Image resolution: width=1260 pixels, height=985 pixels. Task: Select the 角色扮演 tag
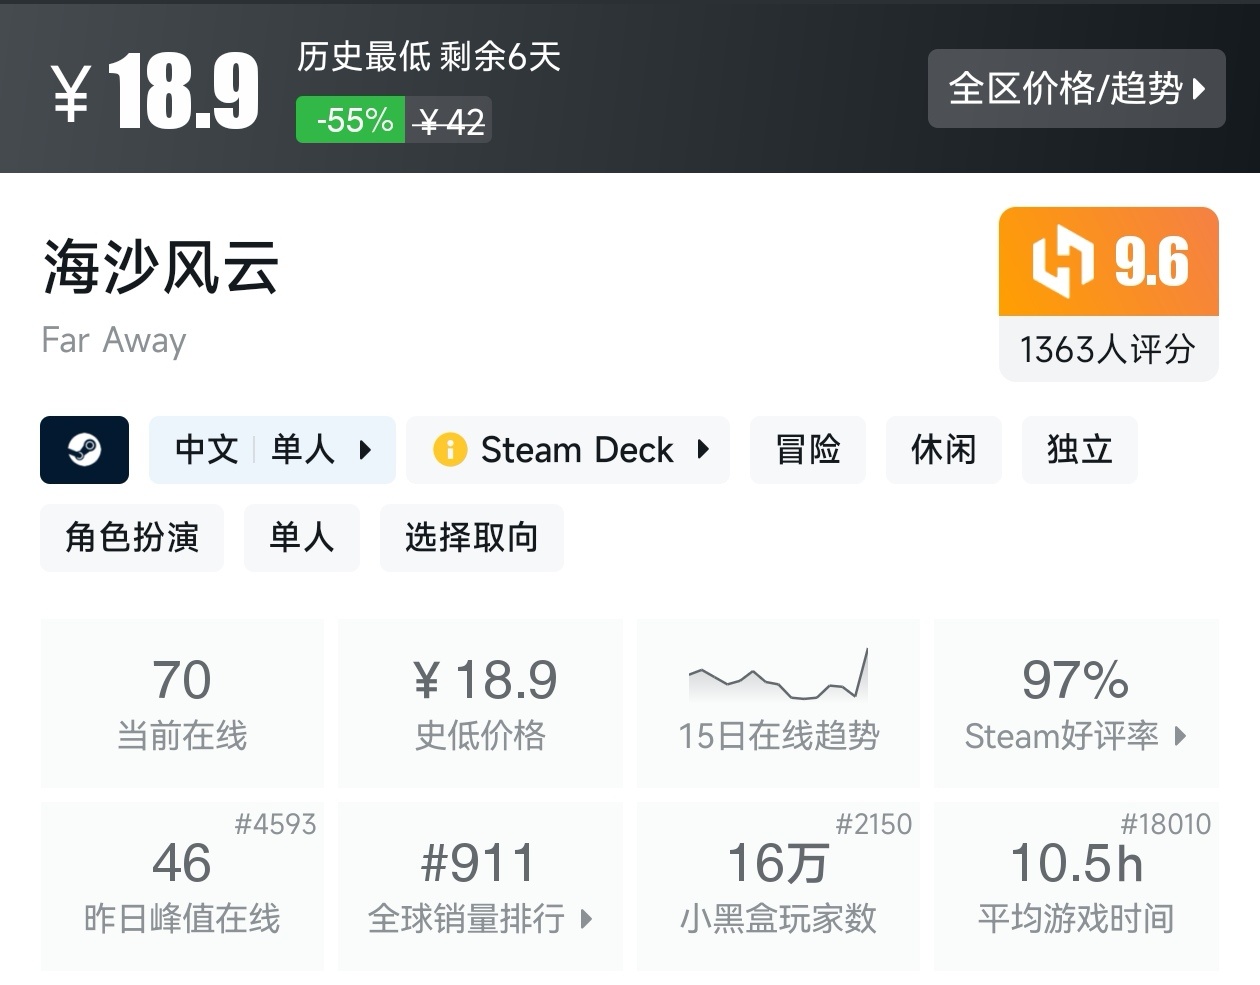click(x=131, y=538)
